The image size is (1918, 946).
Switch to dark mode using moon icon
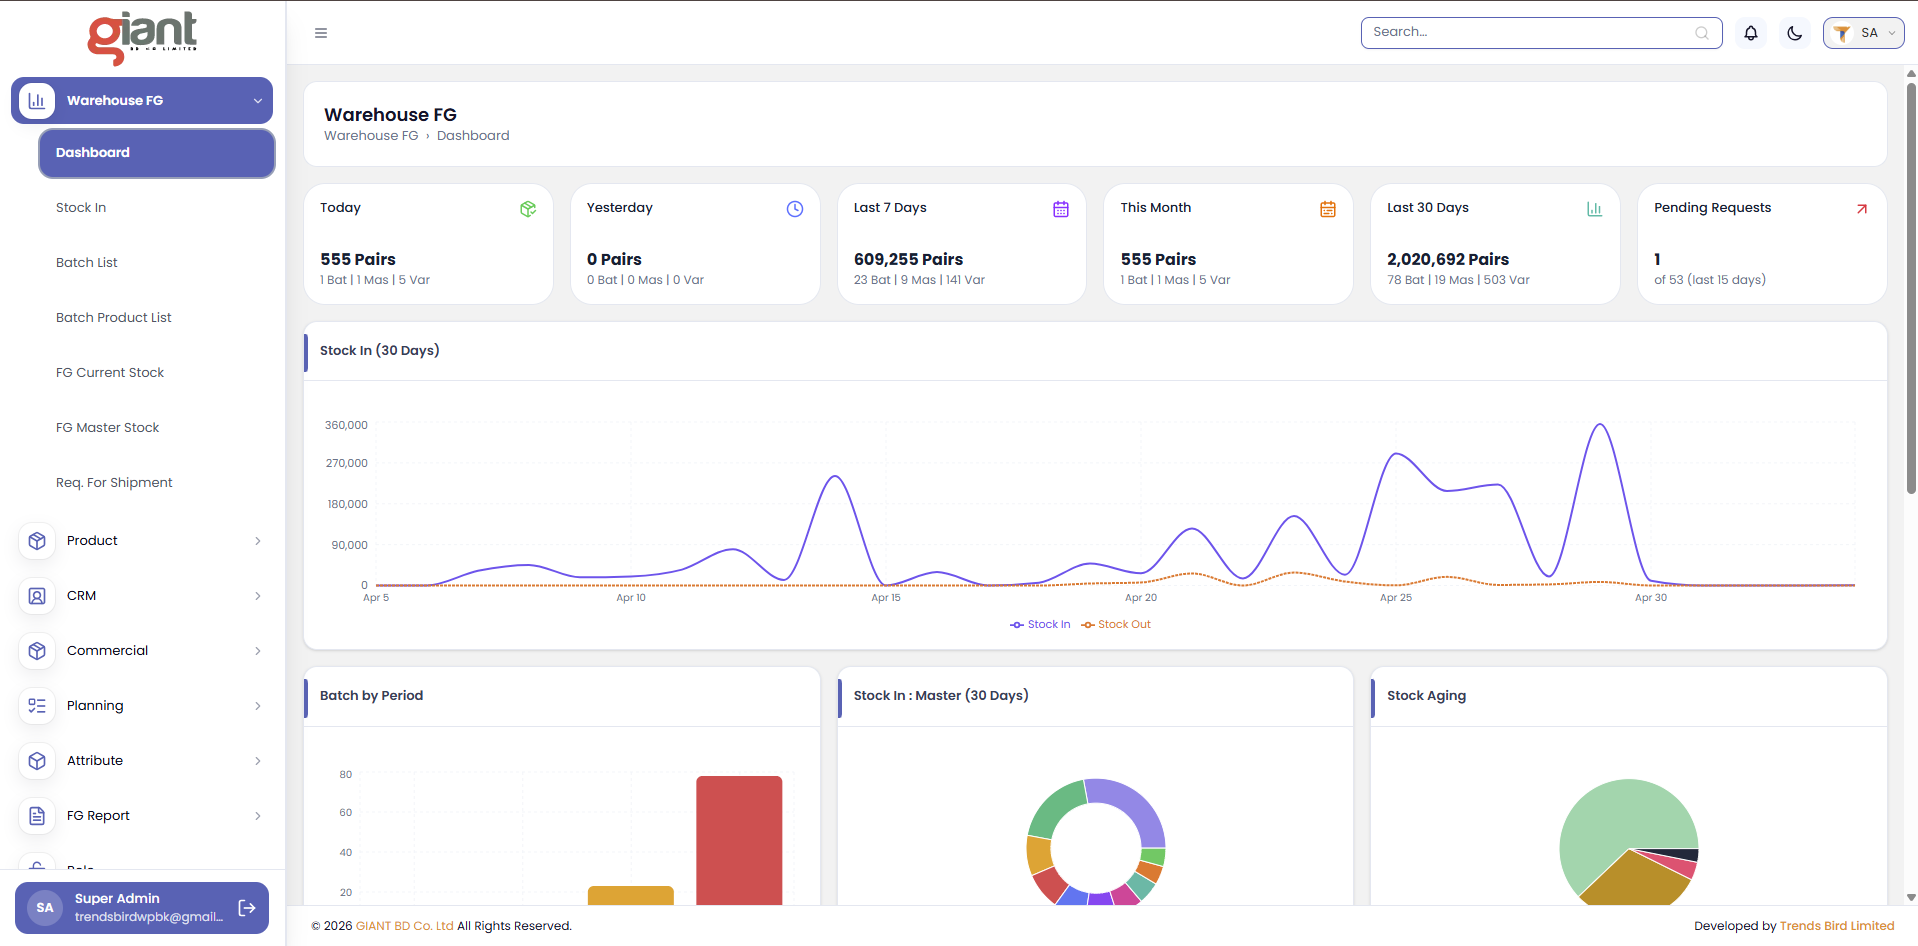coord(1795,33)
